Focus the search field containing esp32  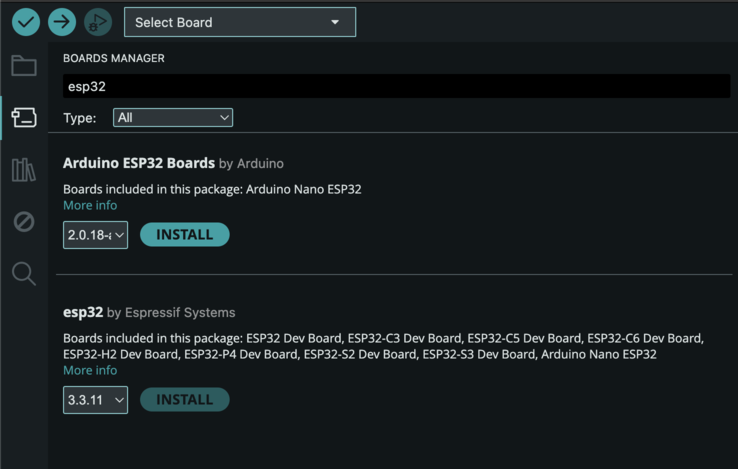click(x=396, y=86)
